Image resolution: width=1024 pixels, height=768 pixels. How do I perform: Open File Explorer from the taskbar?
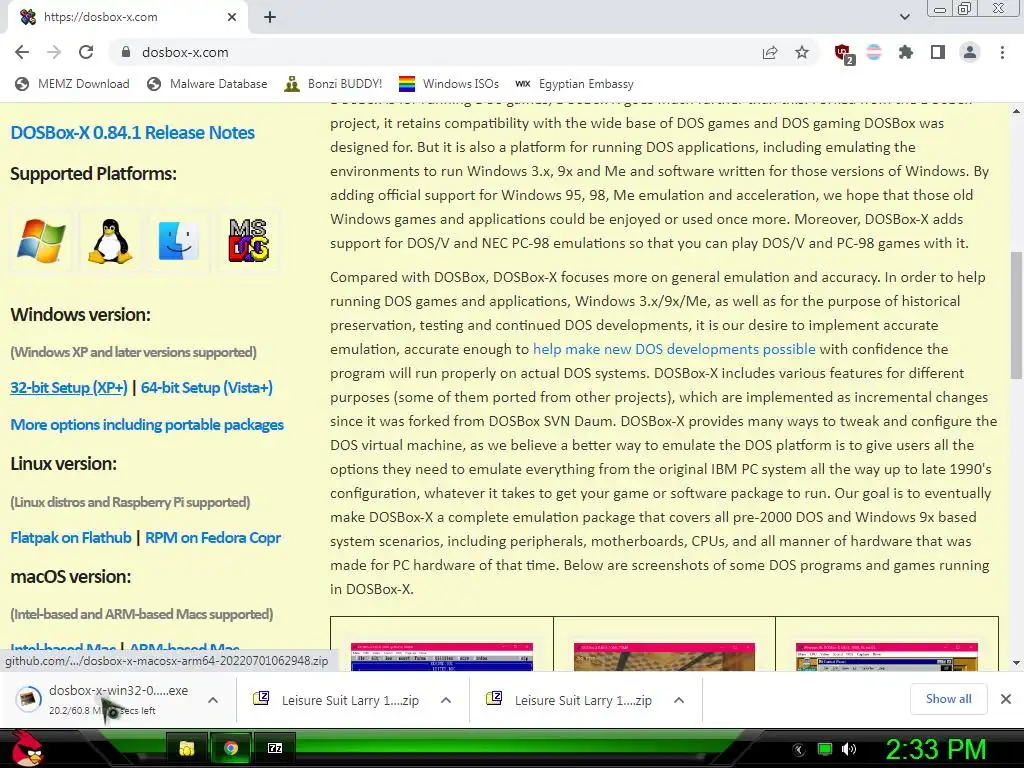coord(187,748)
